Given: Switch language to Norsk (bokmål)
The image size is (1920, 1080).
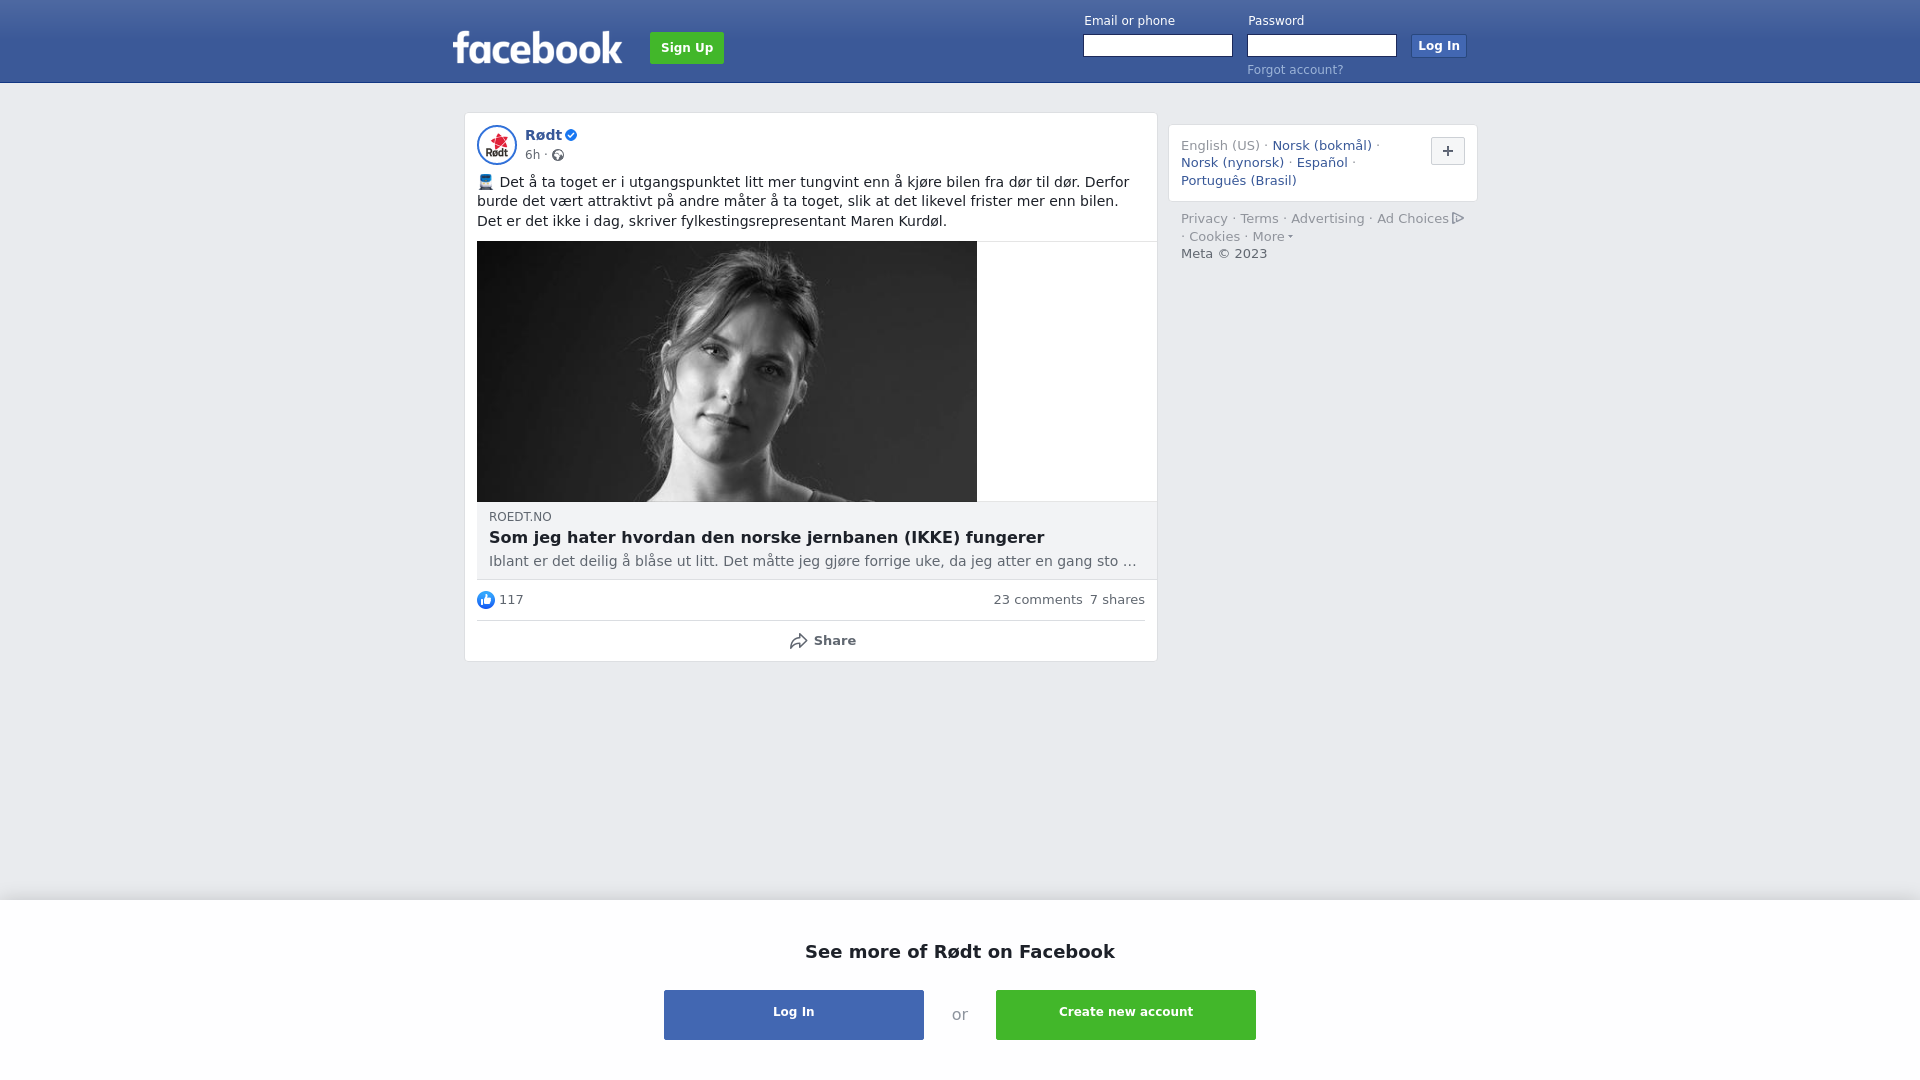Looking at the screenshot, I should (1322, 146).
